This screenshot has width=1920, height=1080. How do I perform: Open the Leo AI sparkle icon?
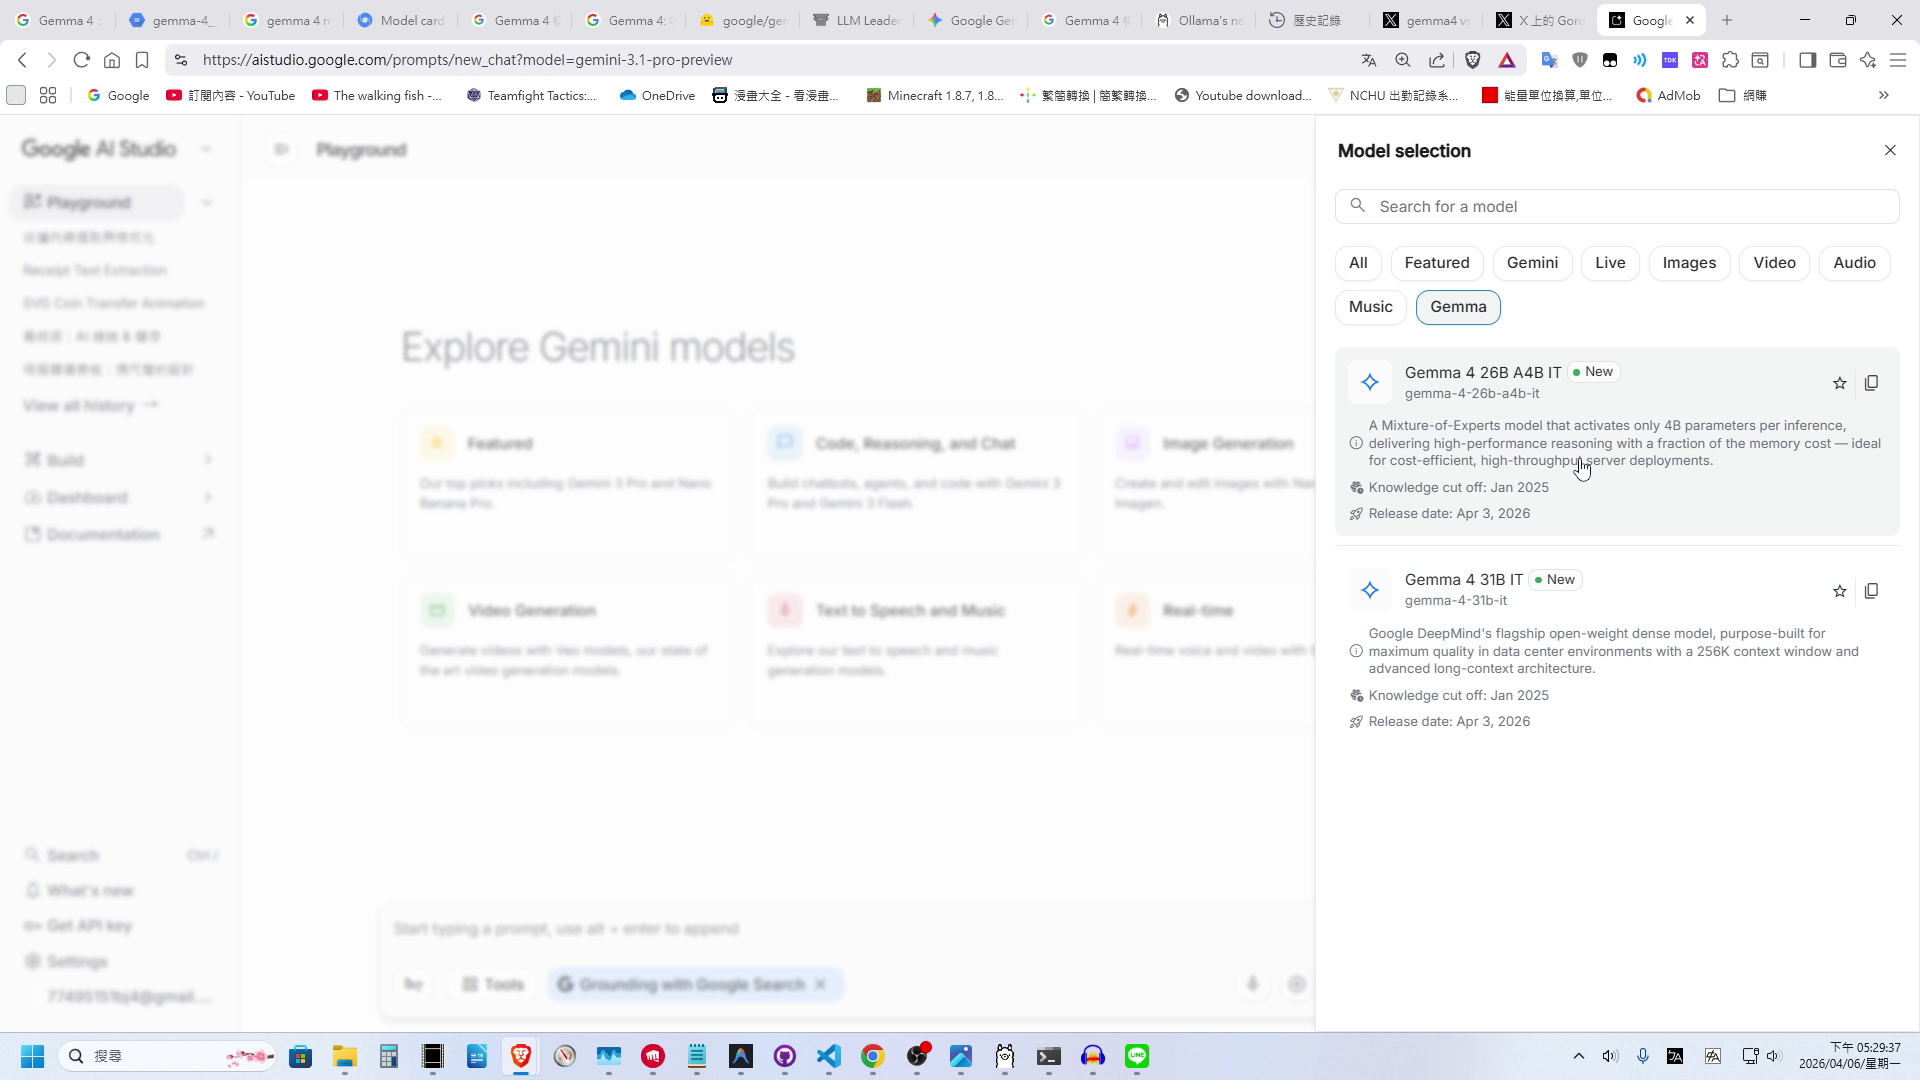pos(1868,60)
